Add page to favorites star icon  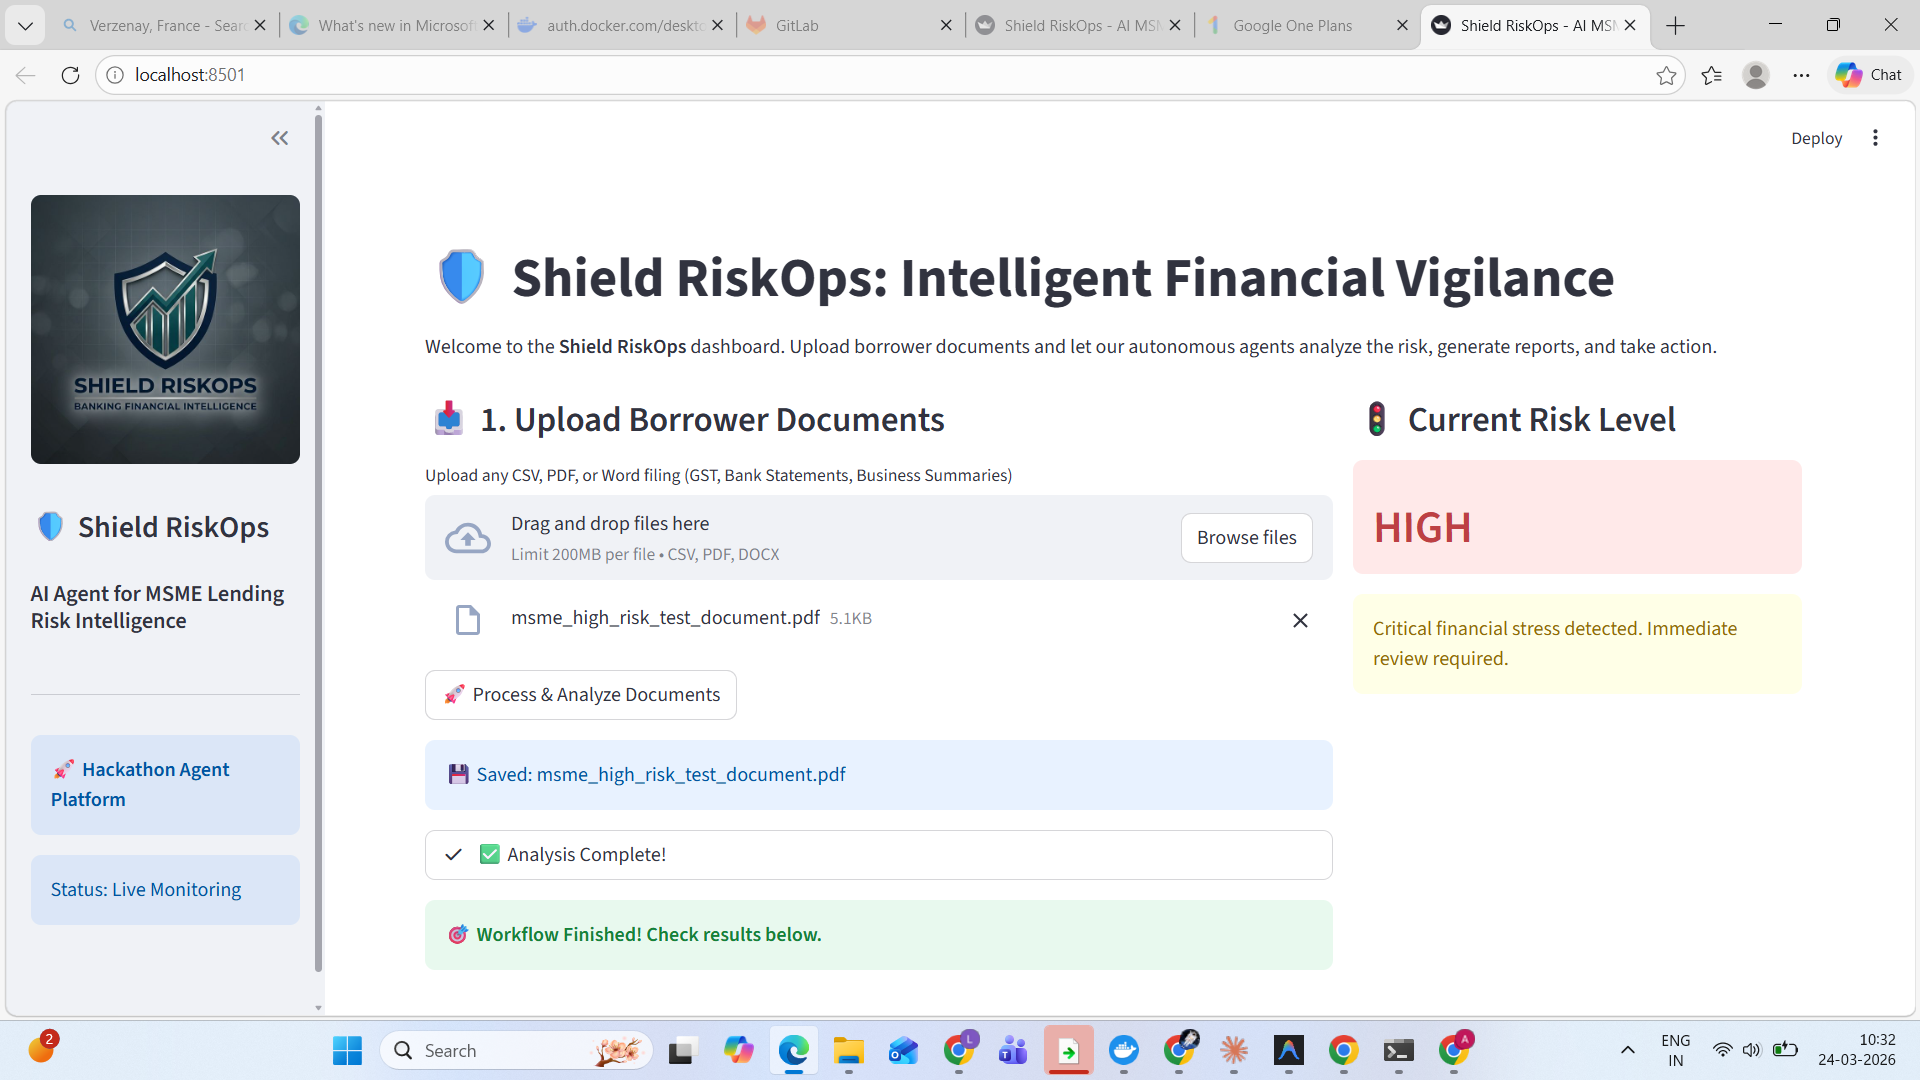tap(1666, 75)
